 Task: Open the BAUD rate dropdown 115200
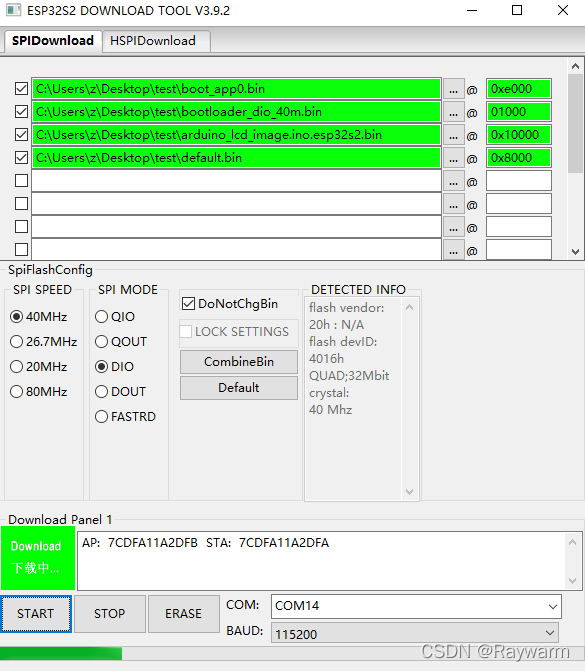(x=414, y=633)
